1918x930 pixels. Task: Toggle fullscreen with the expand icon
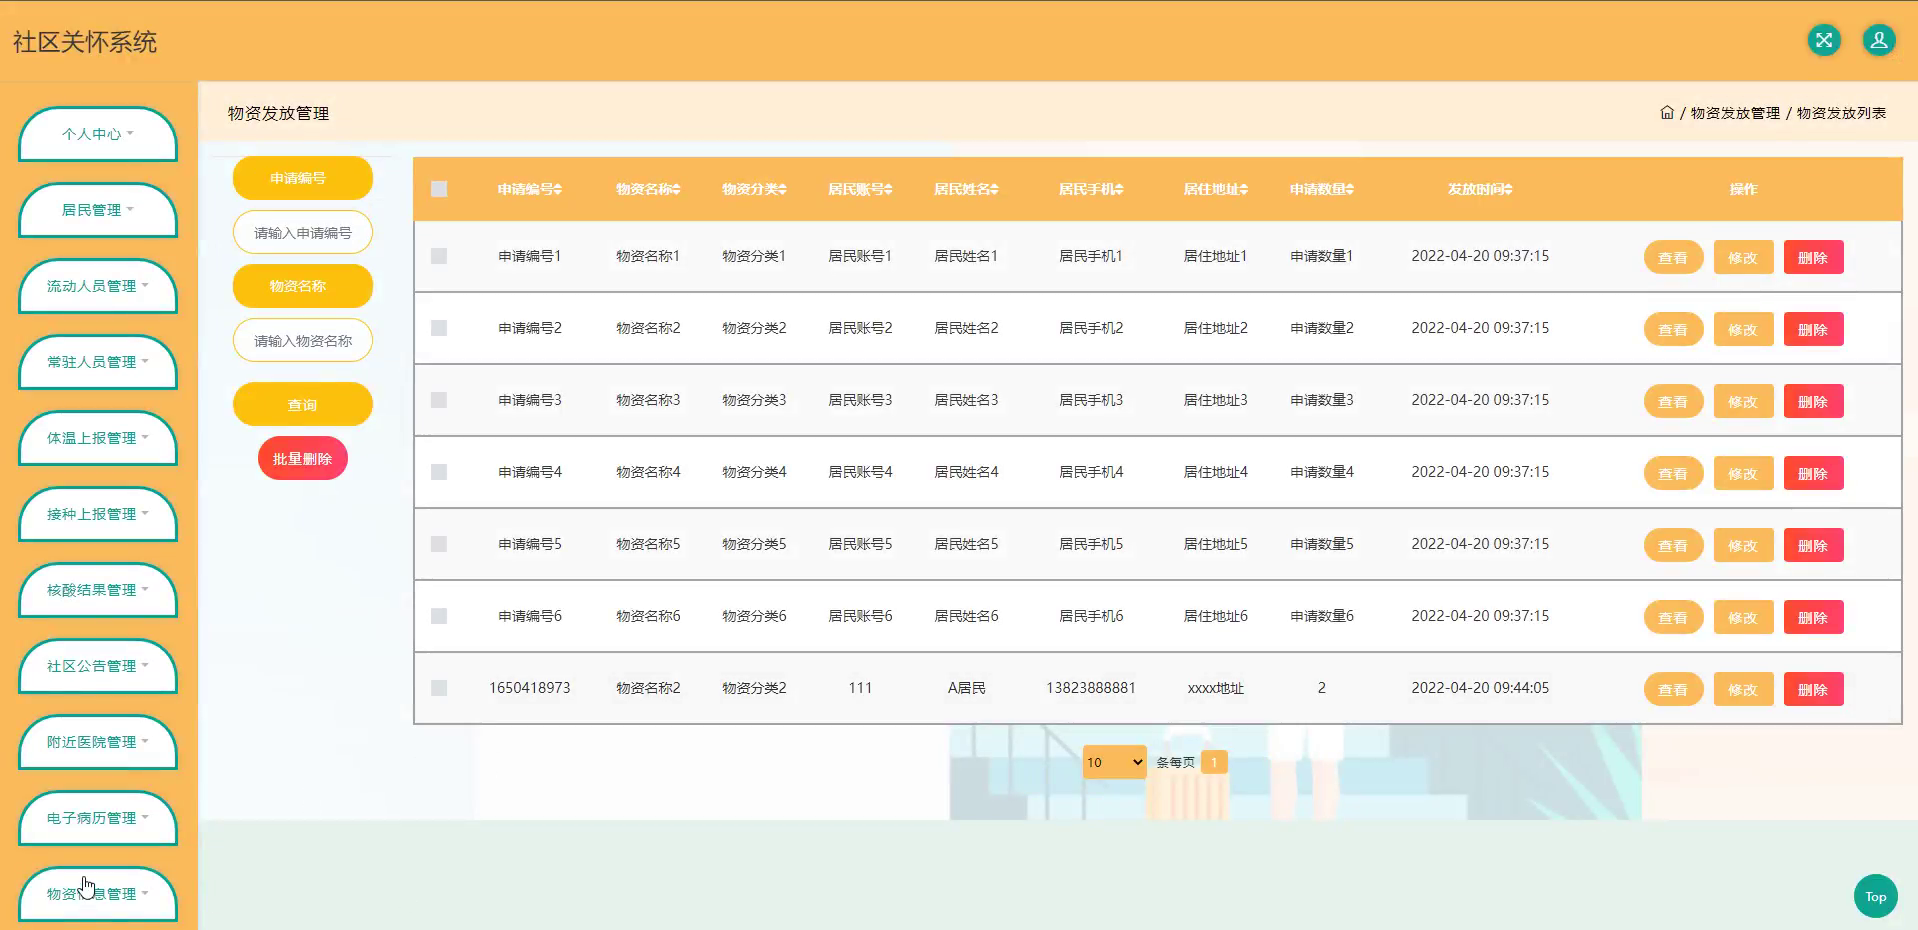1824,41
